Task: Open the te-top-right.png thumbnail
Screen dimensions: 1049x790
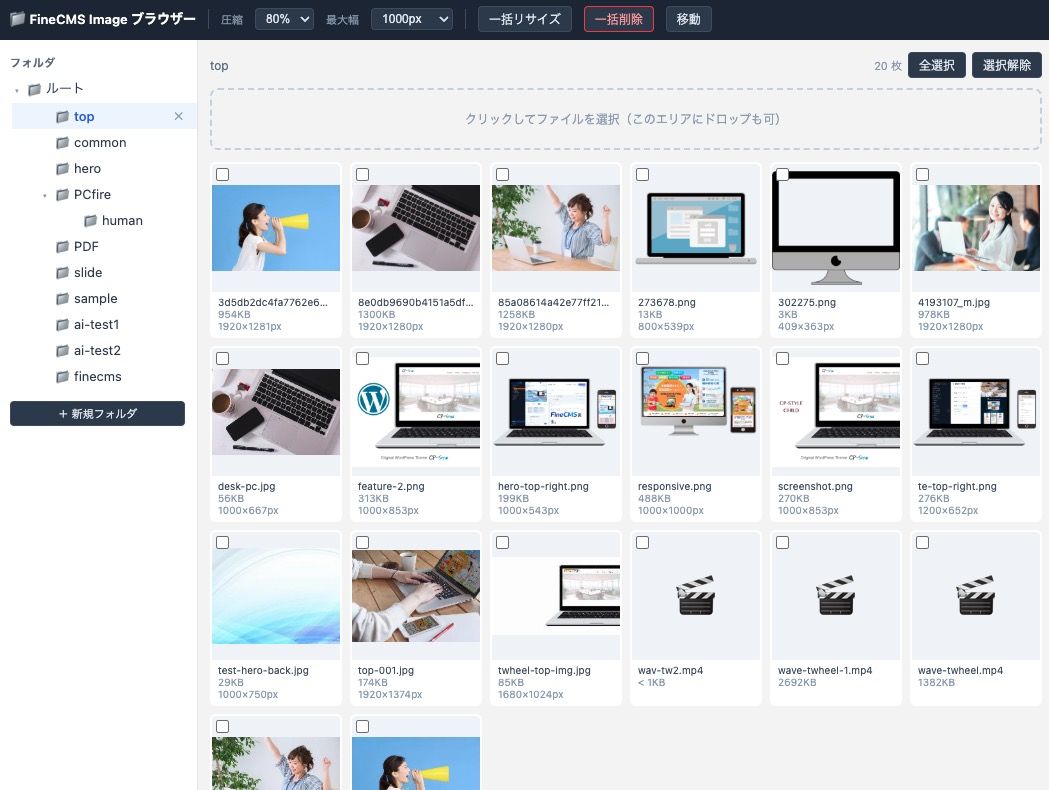Action: pos(975,412)
